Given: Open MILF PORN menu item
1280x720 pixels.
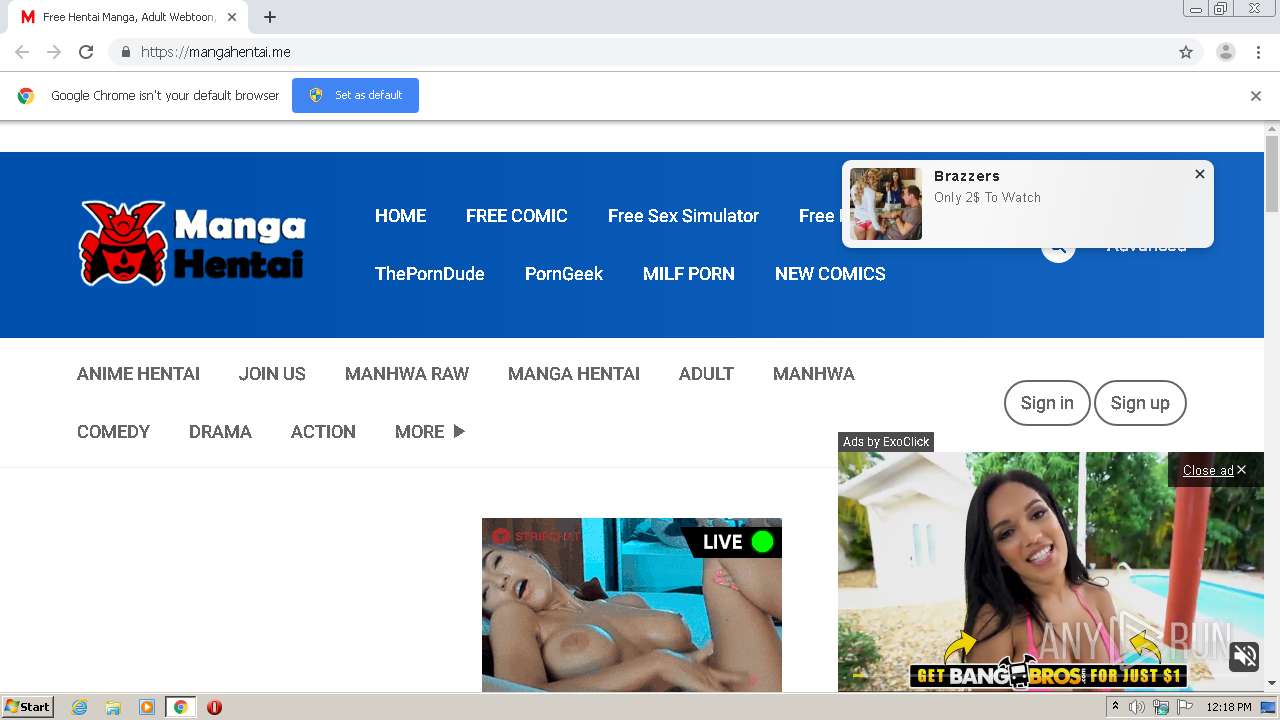Looking at the screenshot, I should [689, 274].
